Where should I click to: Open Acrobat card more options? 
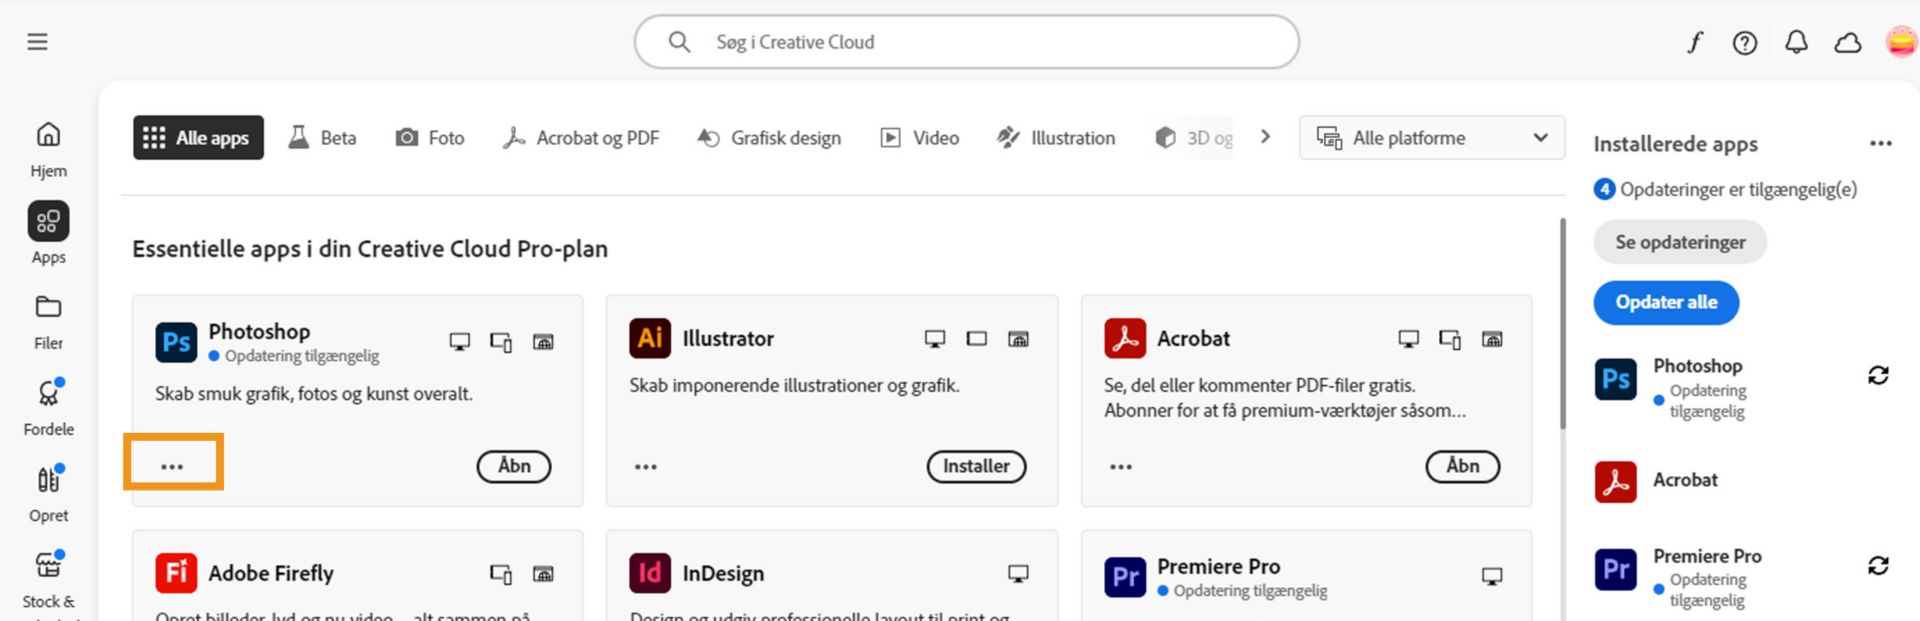1121,466
